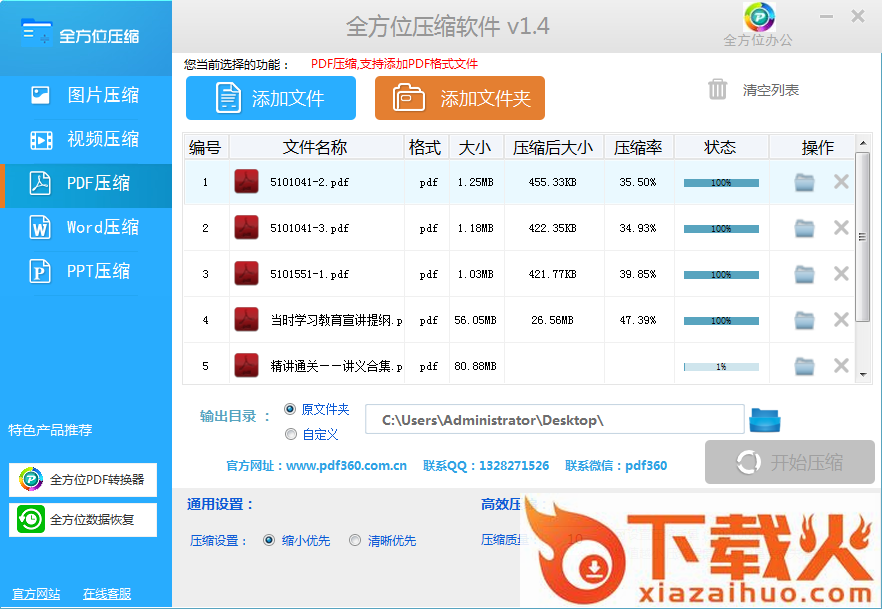Open 全方位PDF转换器 product recommendation
Viewport: 882px width, 609px height.
point(83,480)
